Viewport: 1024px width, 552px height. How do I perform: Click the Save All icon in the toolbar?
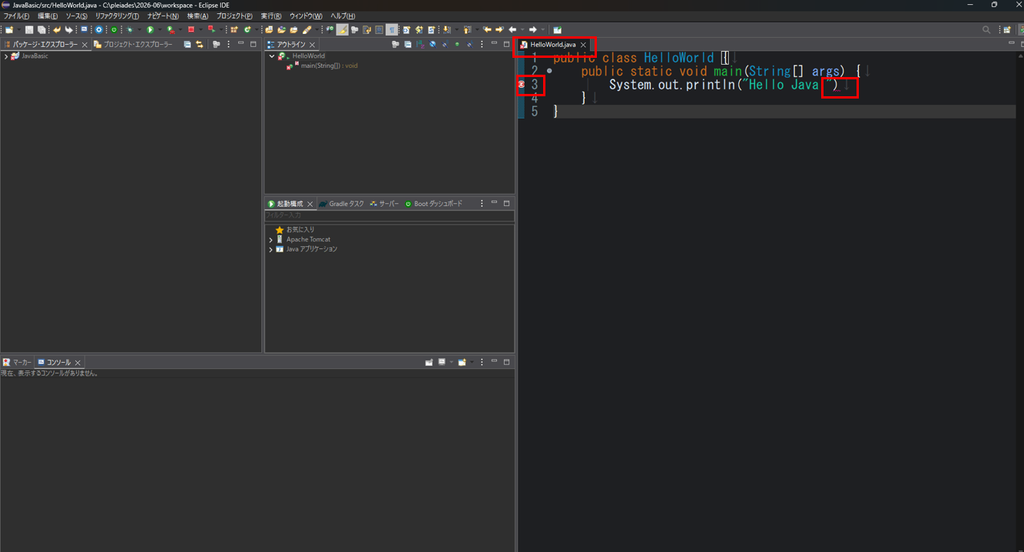42,29
